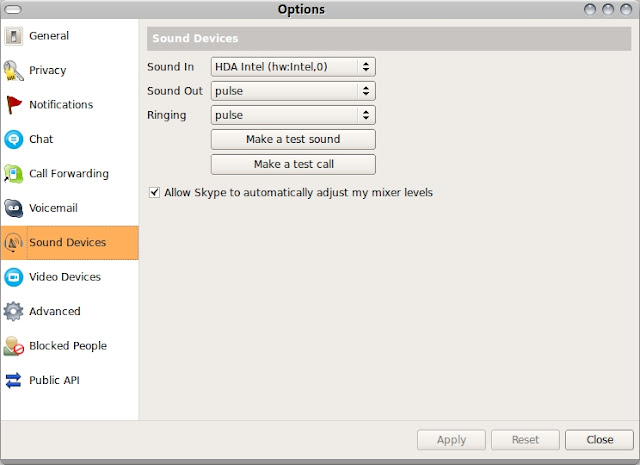Viewport: 640px width, 465px height.
Task: Select the Chat options section
Action: tap(70, 139)
